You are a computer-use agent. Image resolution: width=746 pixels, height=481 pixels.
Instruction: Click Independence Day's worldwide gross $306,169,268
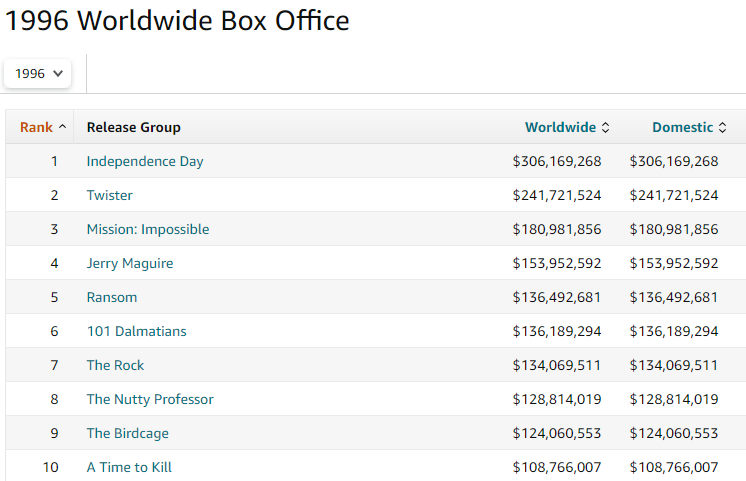[x=557, y=161]
